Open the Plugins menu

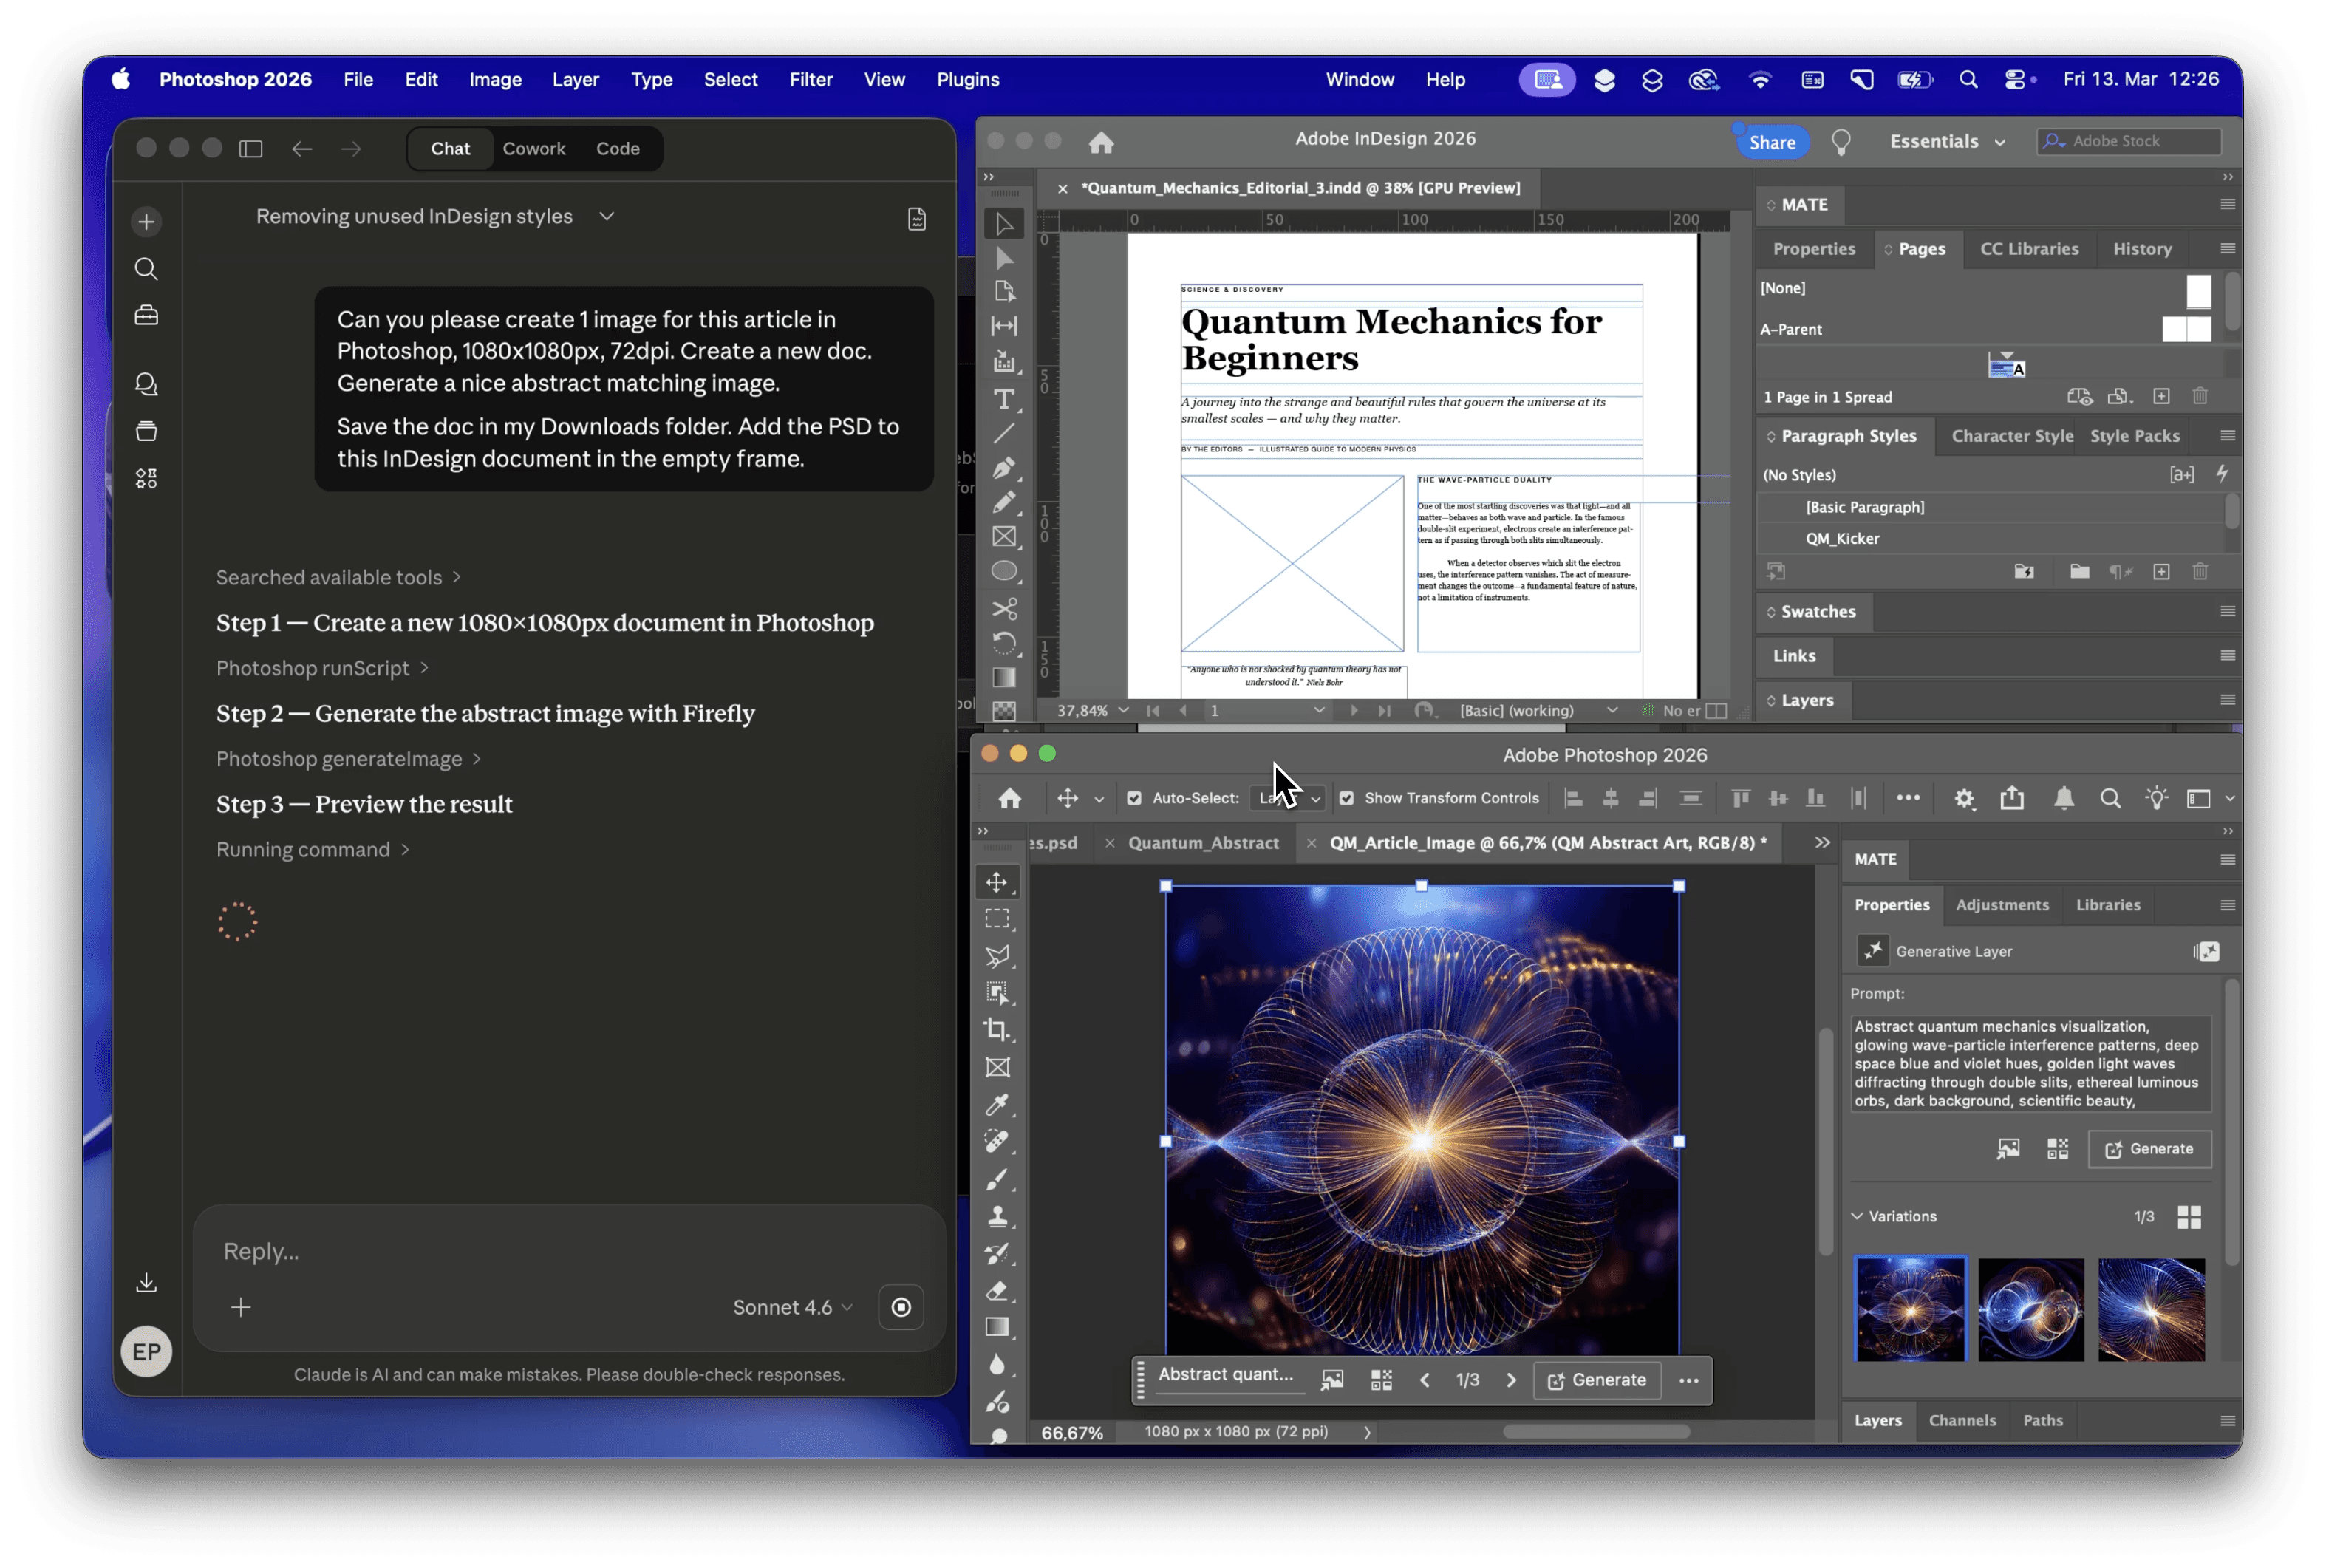[x=967, y=79]
